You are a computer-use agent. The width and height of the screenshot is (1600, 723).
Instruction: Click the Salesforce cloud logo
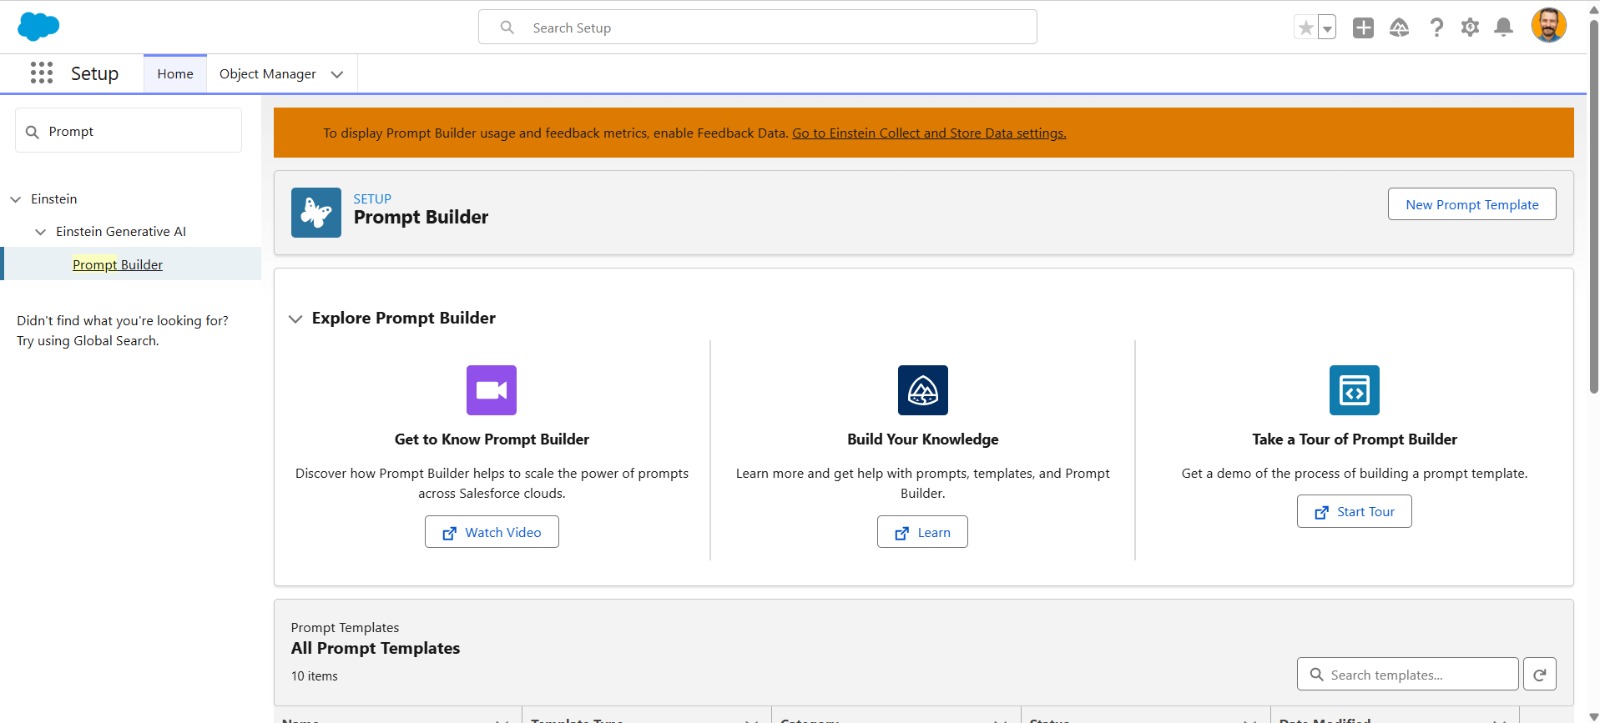(x=39, y=27)
